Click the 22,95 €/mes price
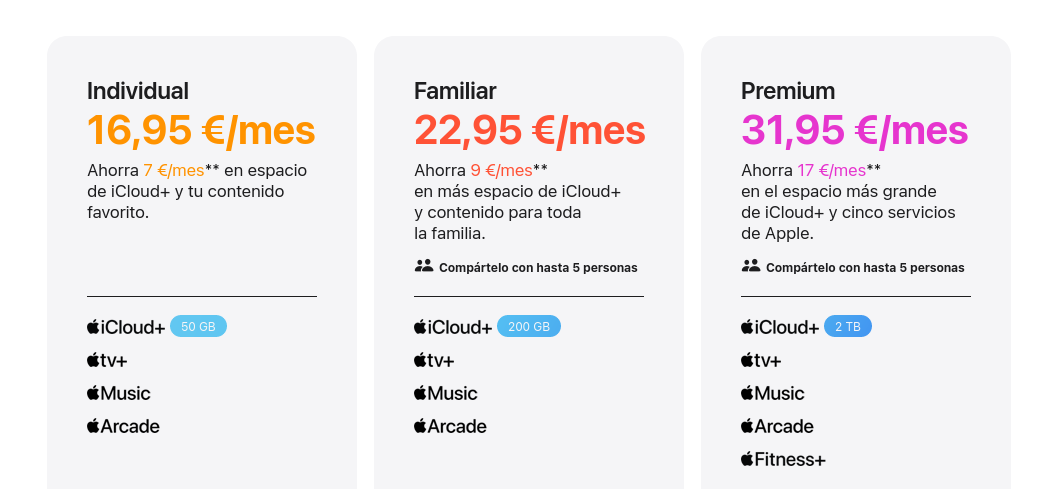 (529, 130)
